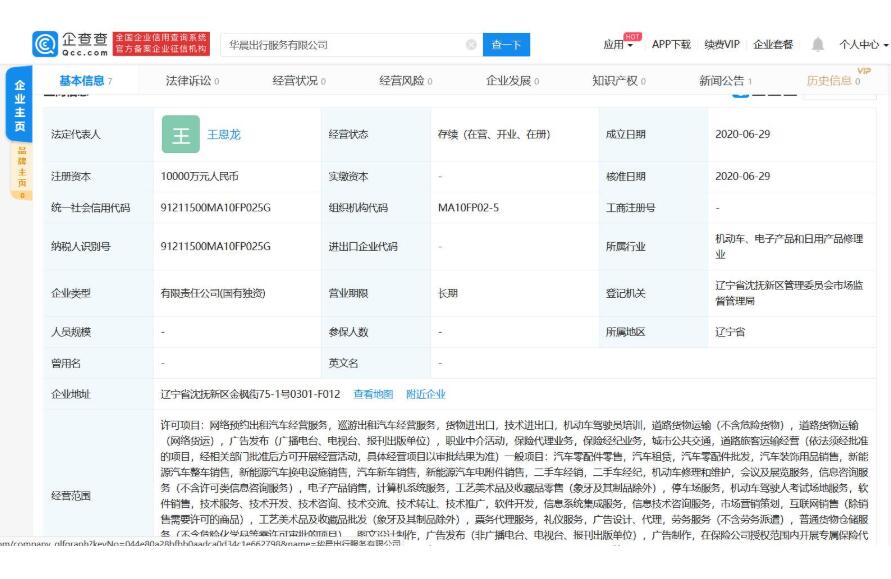
Task: Click the 人员规模 label
Action: pos(70,332)
